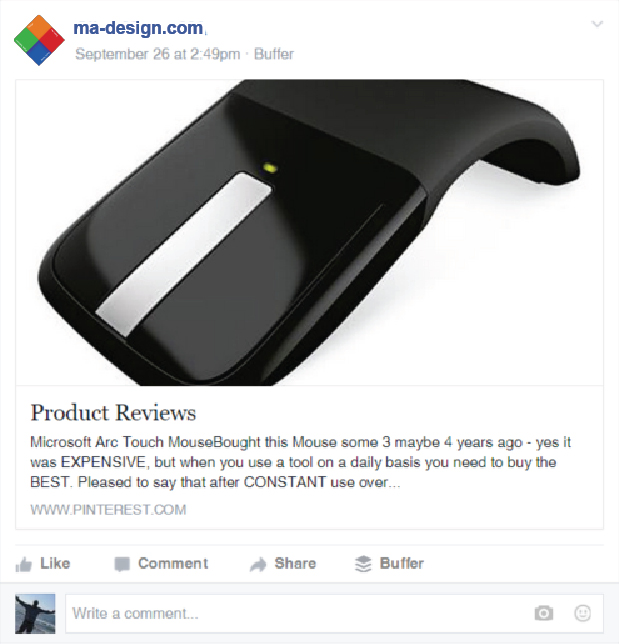Image resolution: width=619 pixels, height=644 pixels.
Task: Click the Buffer stacked layers icon
Action: click(363, 564)
